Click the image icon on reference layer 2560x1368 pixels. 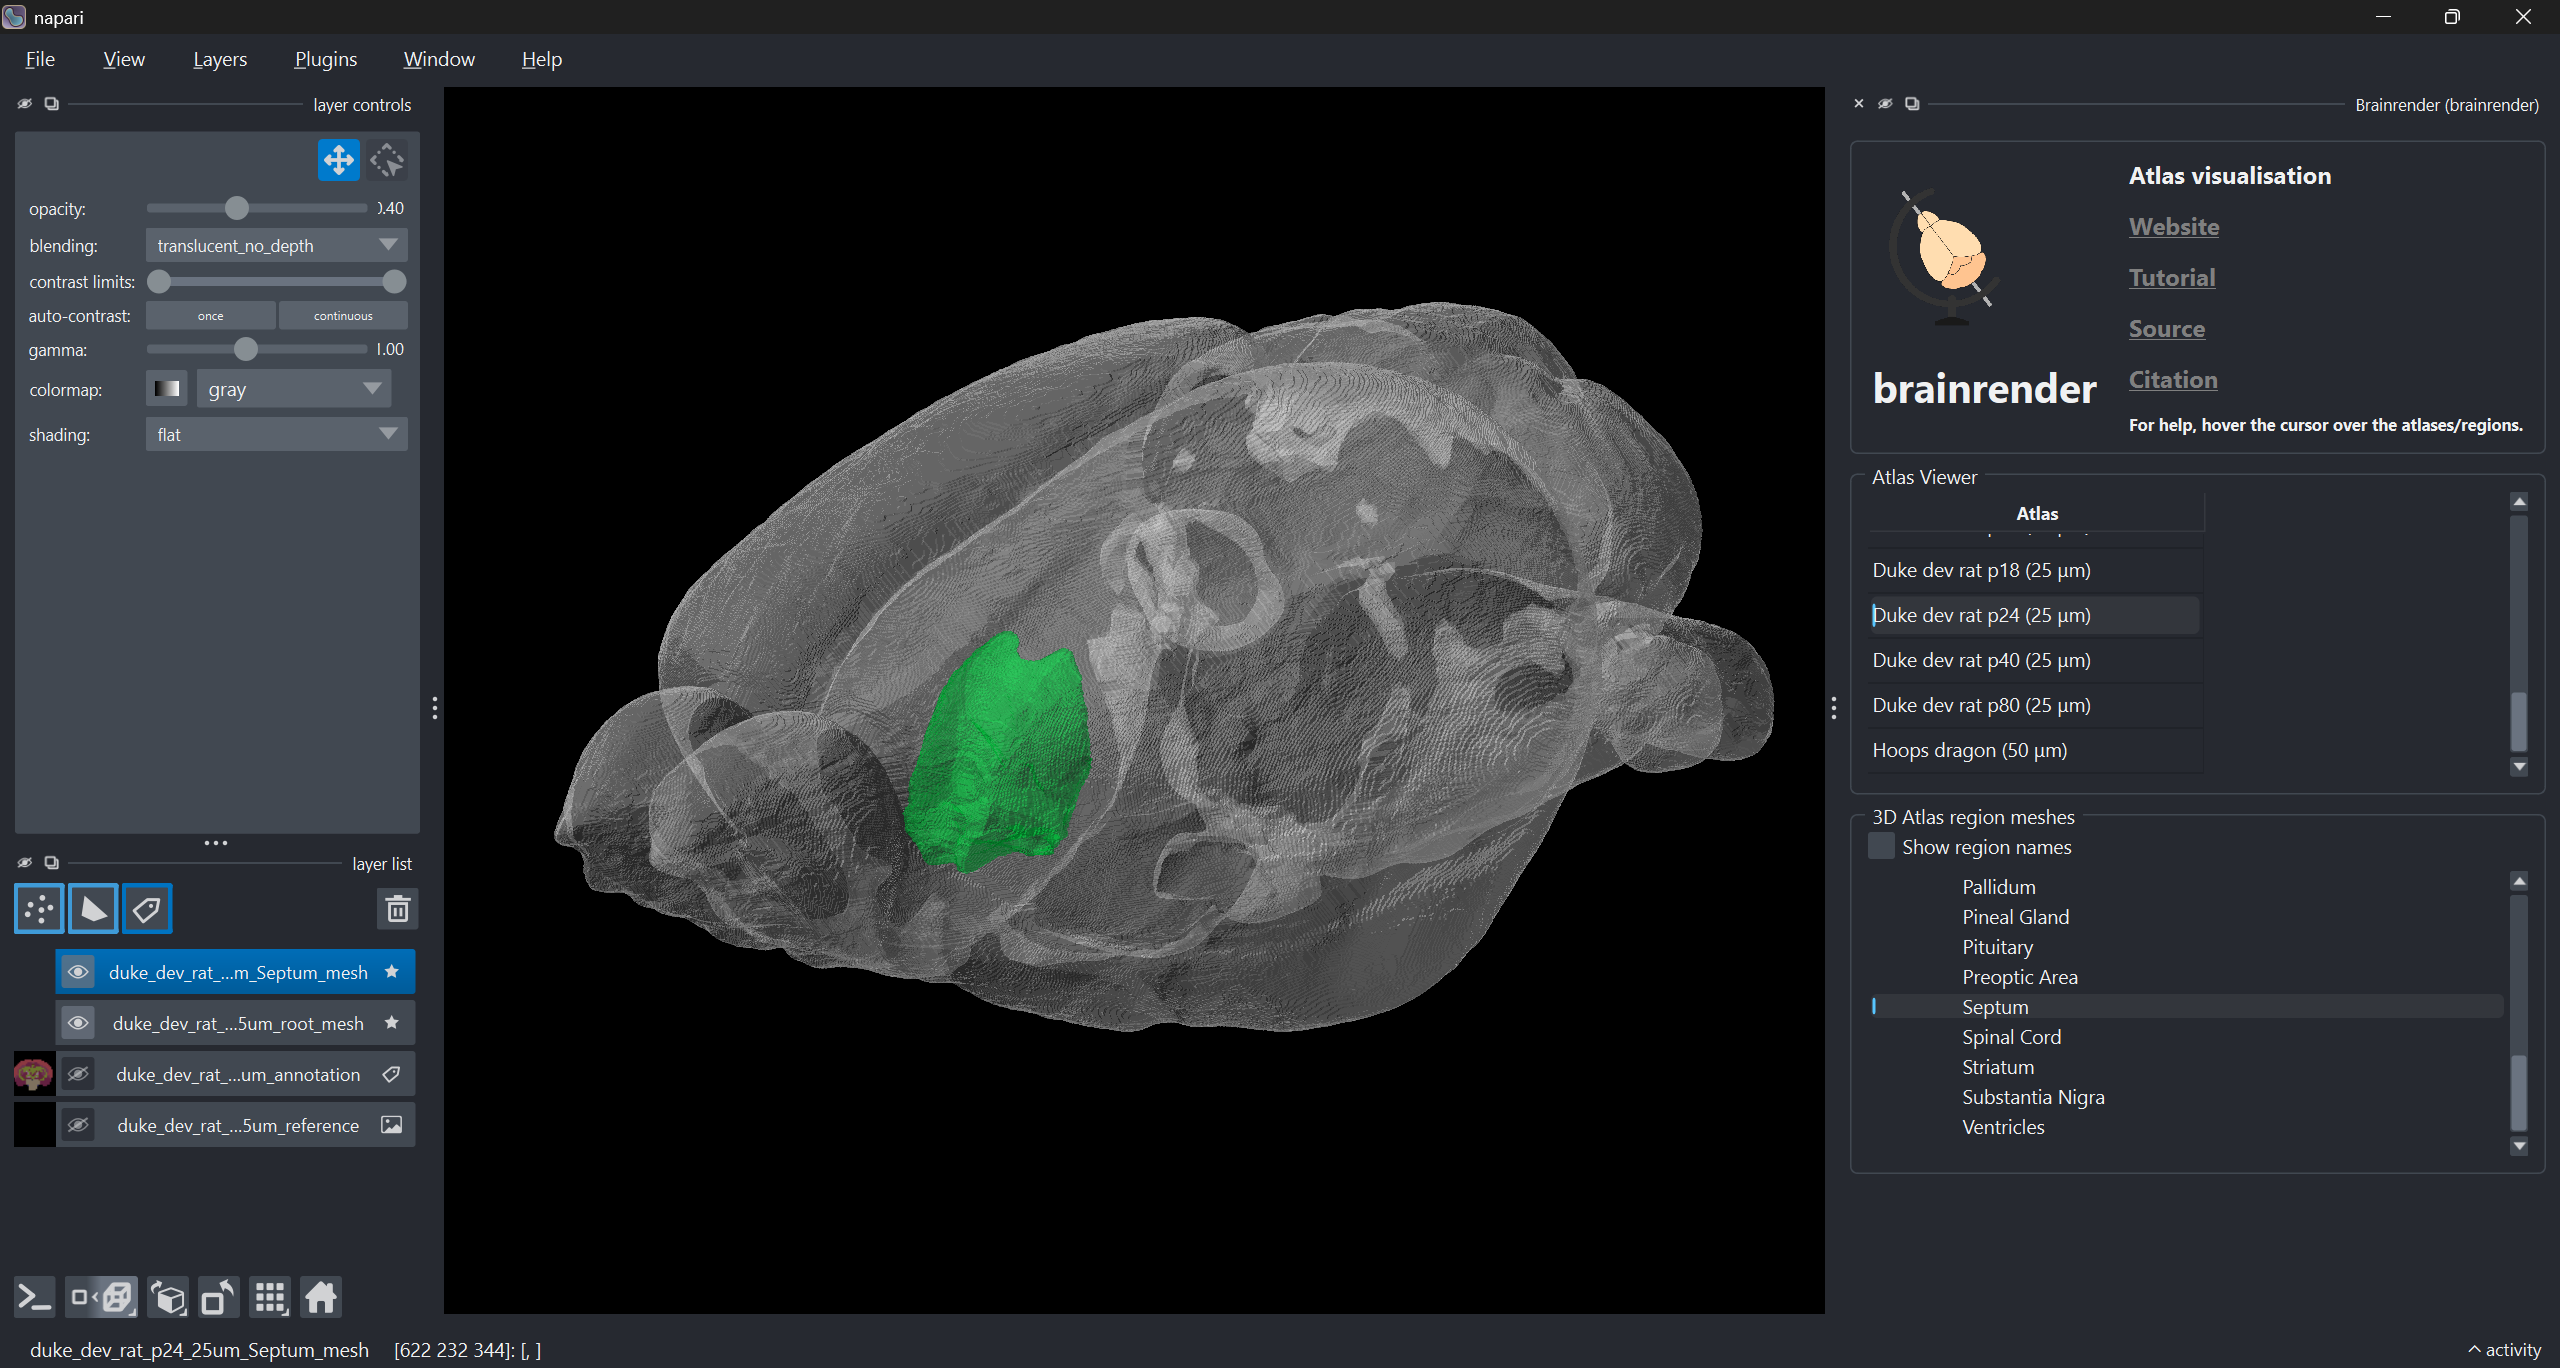(392, 1125)
